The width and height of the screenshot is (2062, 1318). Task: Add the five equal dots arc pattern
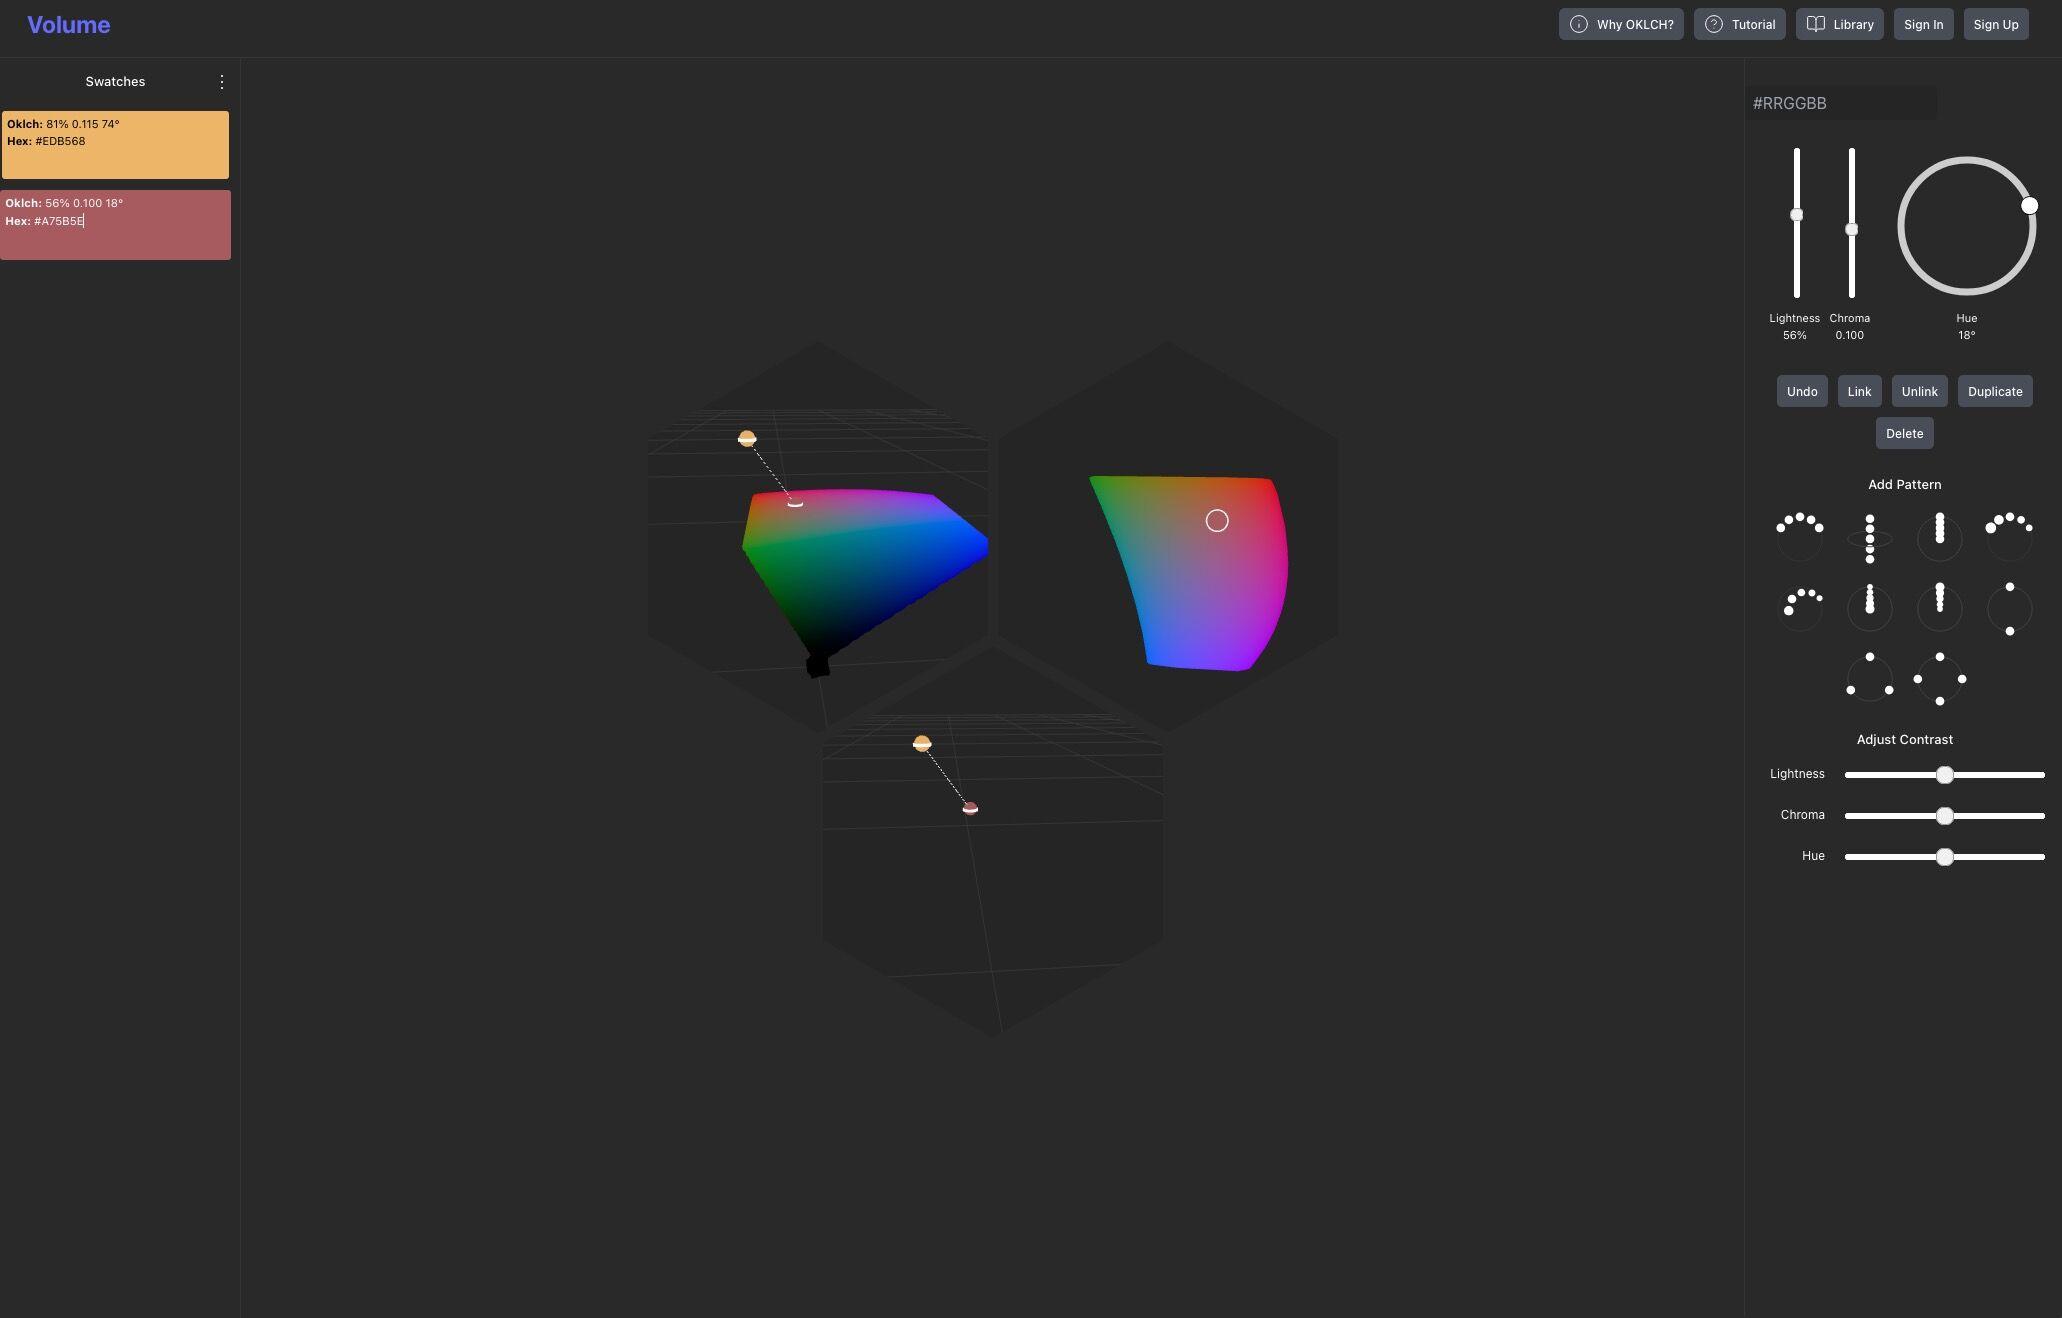(x=1799, y=538)
